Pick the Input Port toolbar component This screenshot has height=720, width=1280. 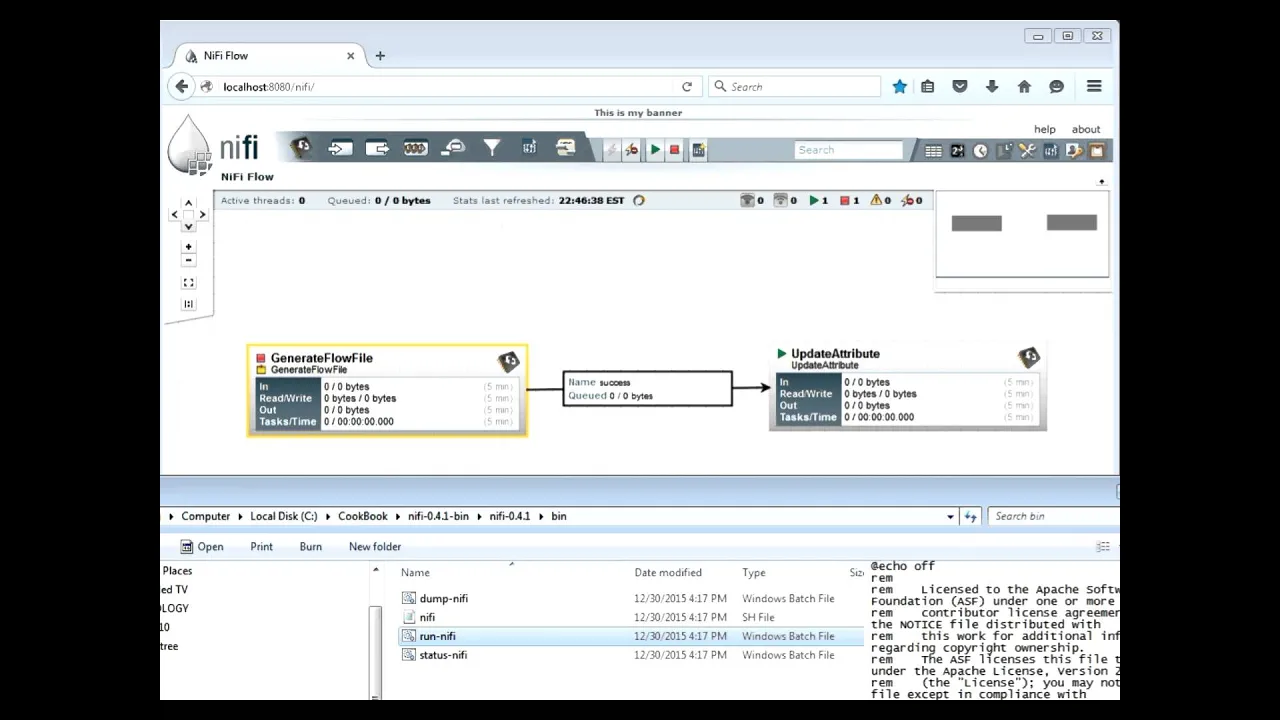pyautogui.click(x=340, y=148)
